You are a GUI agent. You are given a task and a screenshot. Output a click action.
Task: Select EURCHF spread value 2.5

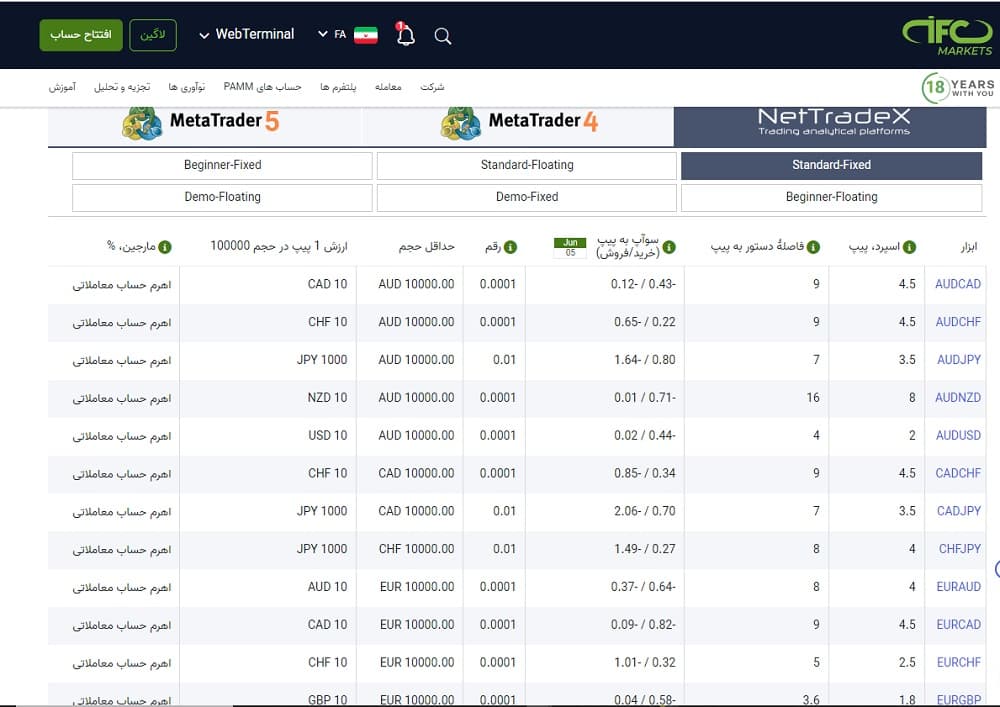907,662
